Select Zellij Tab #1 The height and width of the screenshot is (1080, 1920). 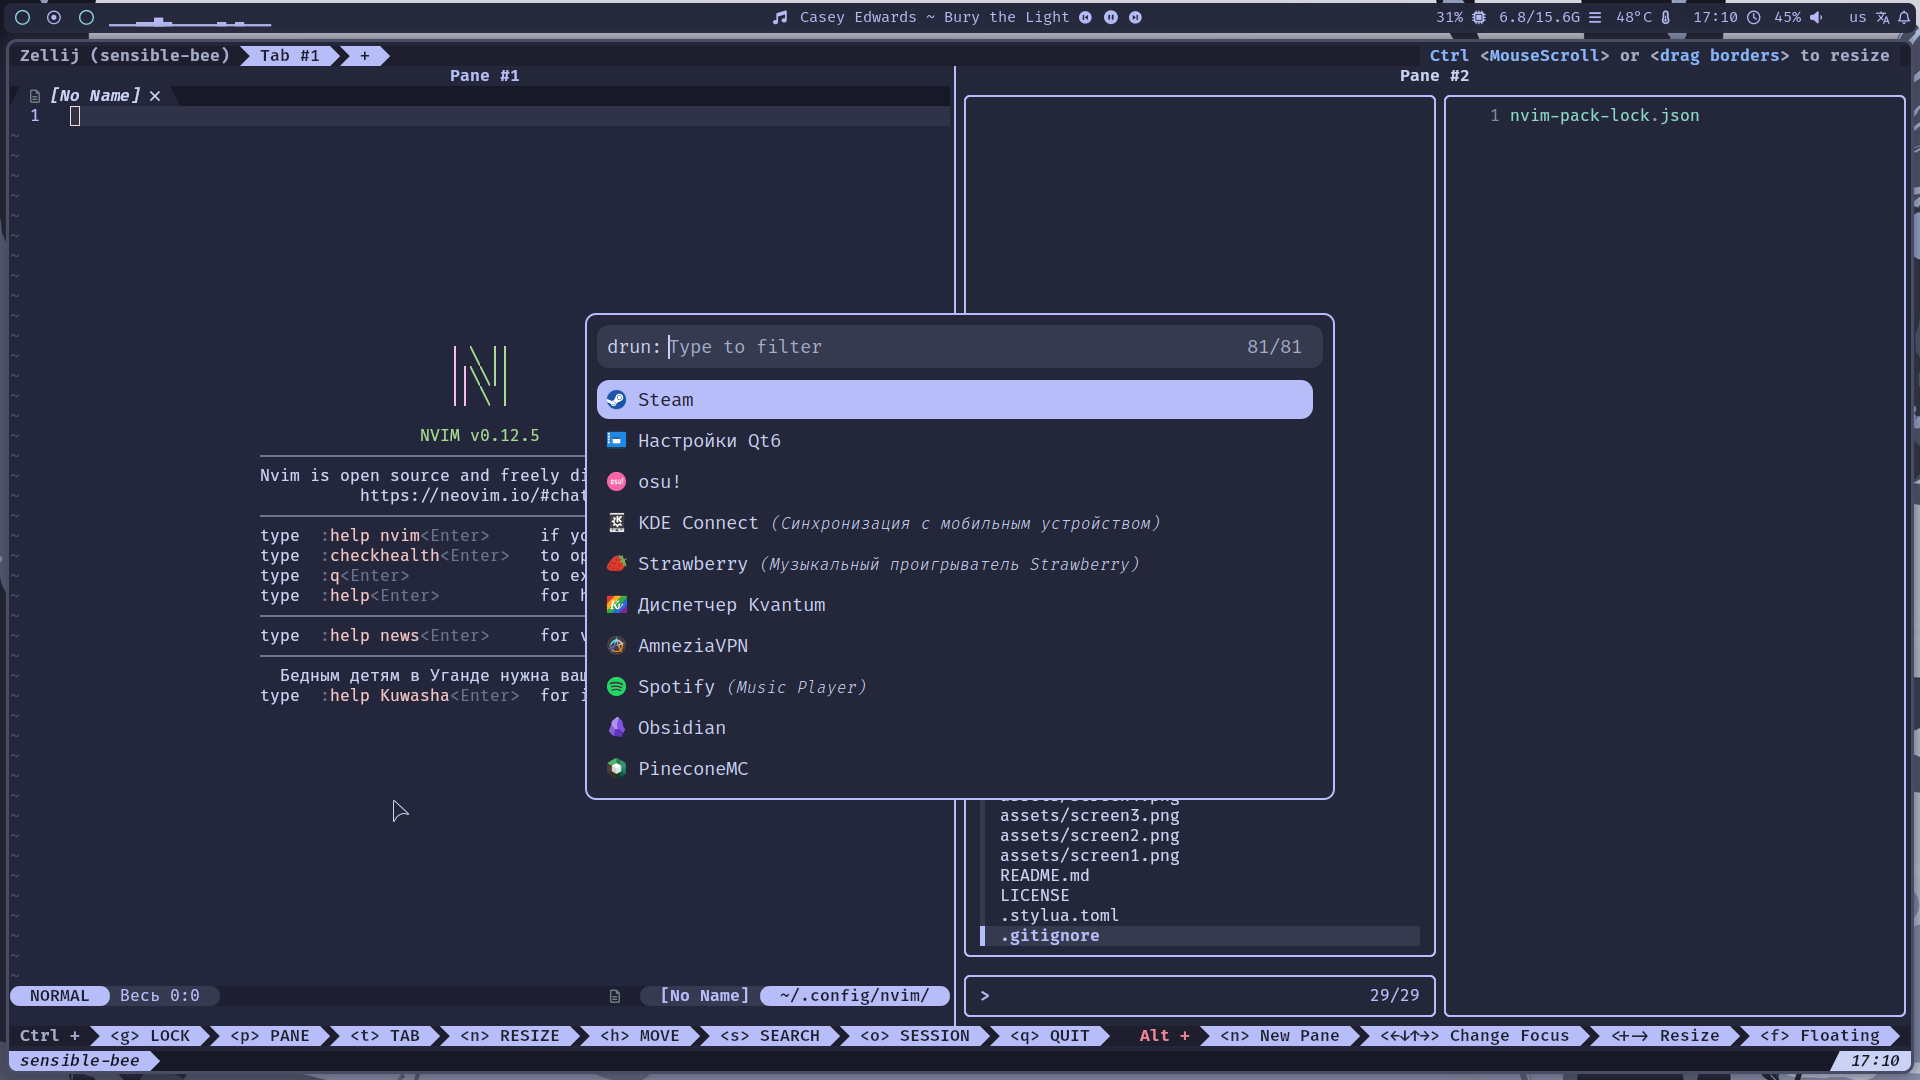pos(289,56)
